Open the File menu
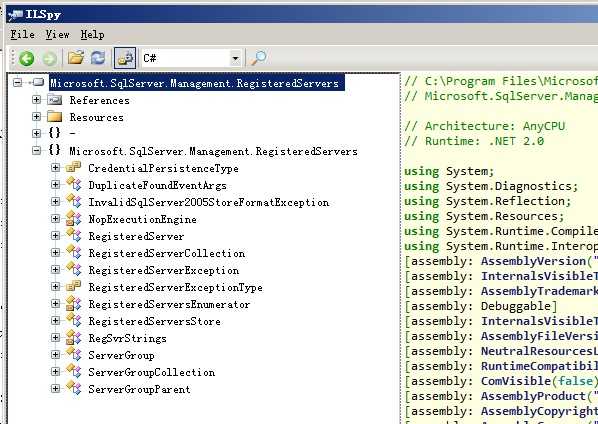Viewport: 598px width, 424px height. pyautogui.click(x=23, y=35)
